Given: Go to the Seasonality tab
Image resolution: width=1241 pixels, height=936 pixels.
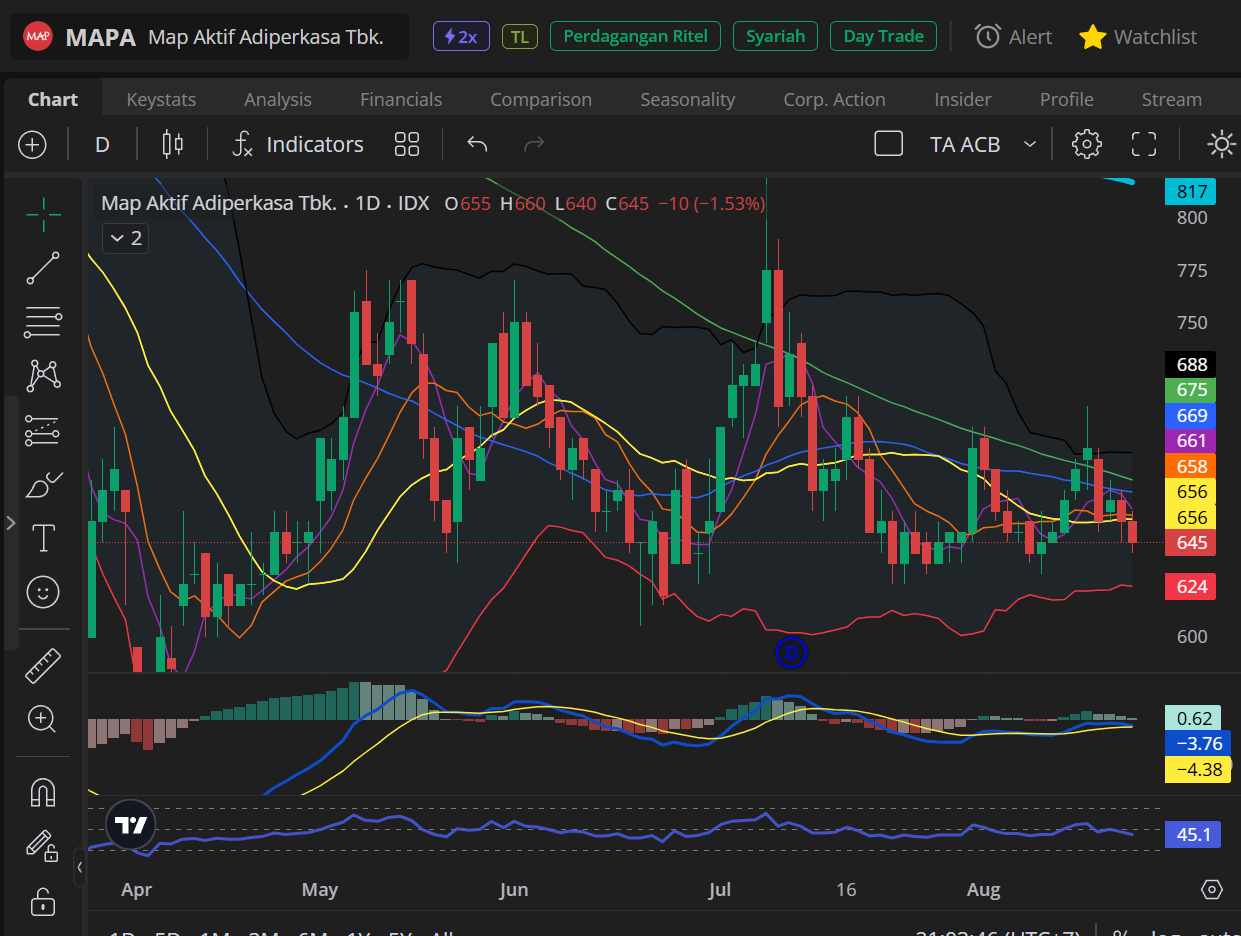Looking at the screenshot, I should point(688,99).
